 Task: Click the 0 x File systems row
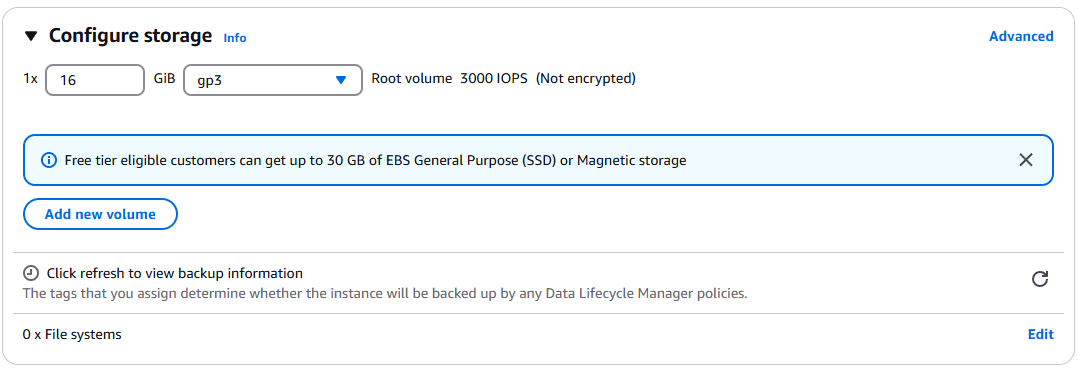click(x=538, y=335)
